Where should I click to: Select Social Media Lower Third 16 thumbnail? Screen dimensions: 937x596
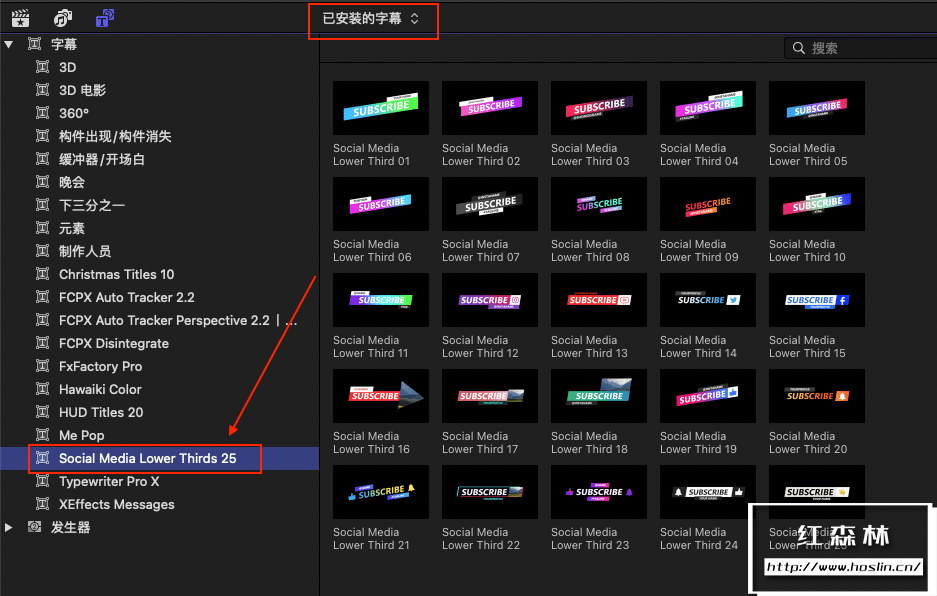(381, 396)
